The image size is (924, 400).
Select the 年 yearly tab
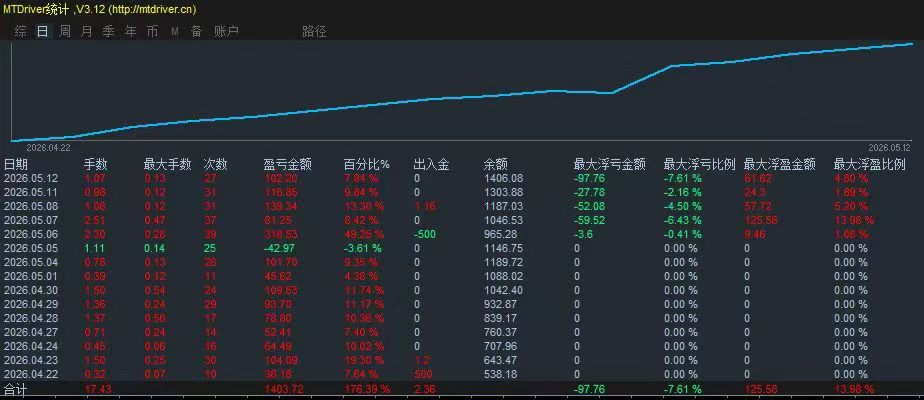click(130, 32)
